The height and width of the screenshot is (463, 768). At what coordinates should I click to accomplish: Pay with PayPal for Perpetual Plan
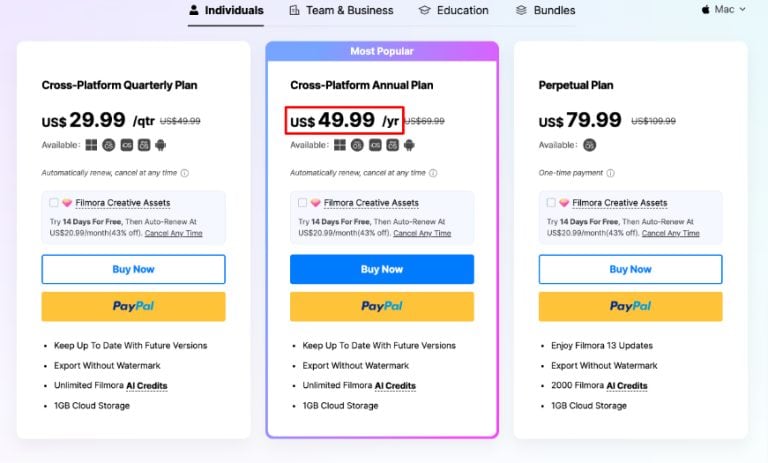coord(630,306)
